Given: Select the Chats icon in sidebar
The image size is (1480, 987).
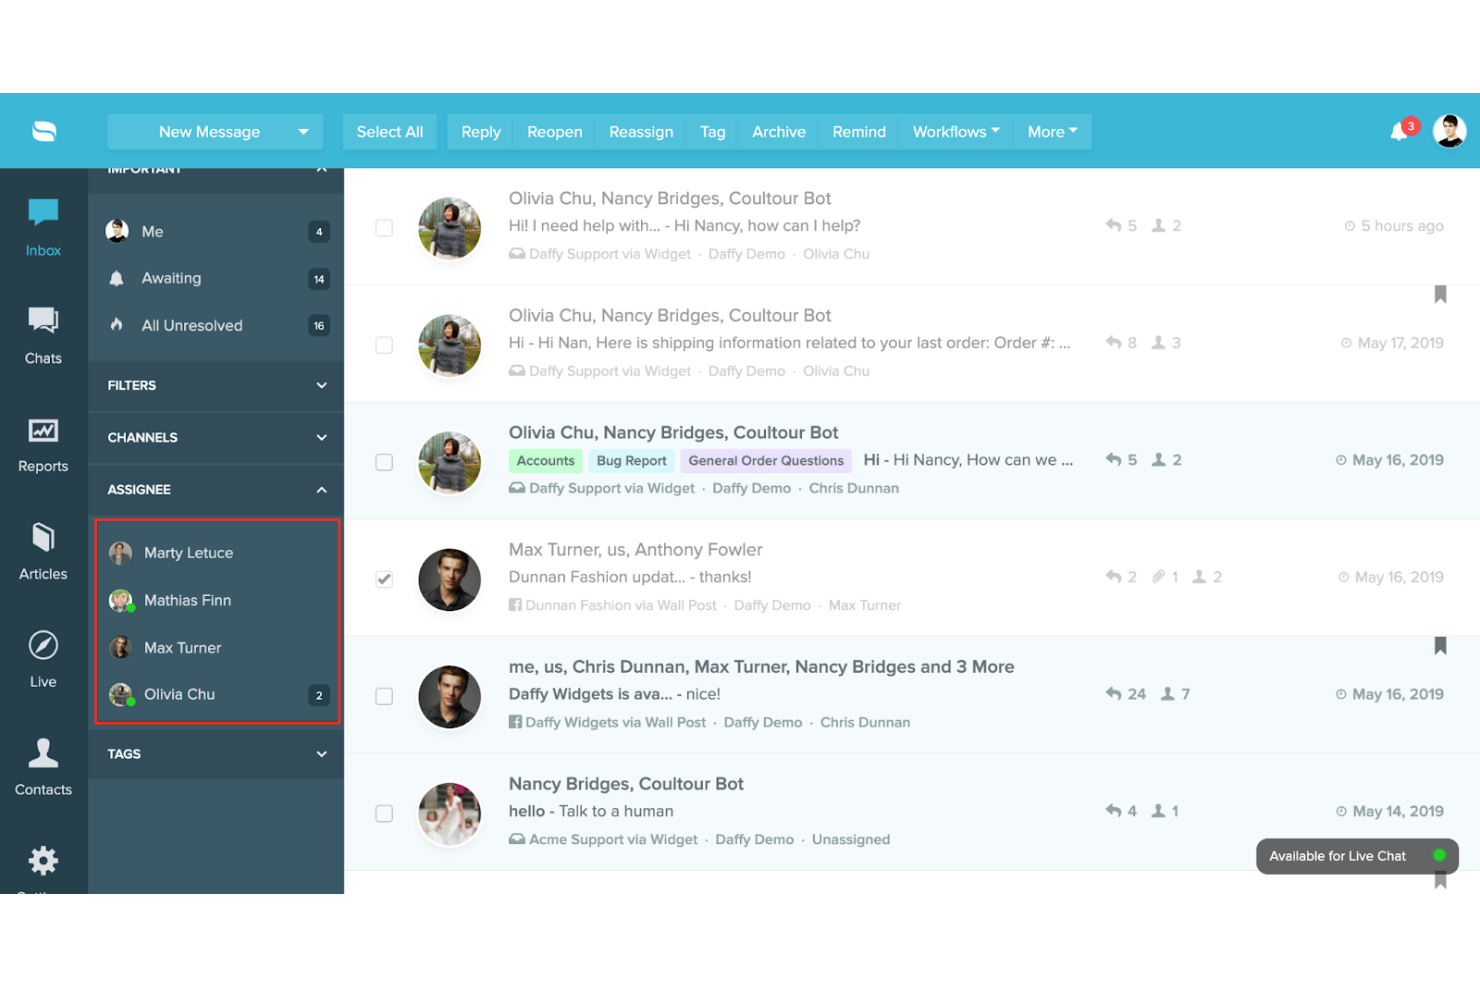Looking at the screenshot, I should 42,333.
